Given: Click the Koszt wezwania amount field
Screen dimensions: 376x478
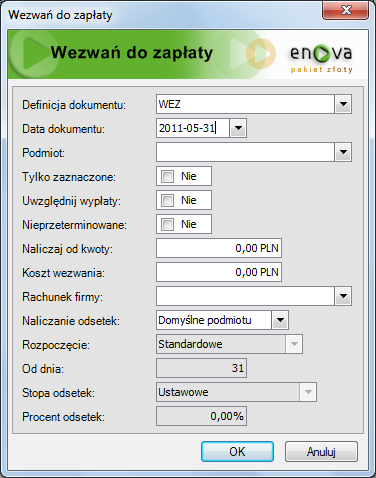Looking at the screenshot, I should [x=219, y=272].
